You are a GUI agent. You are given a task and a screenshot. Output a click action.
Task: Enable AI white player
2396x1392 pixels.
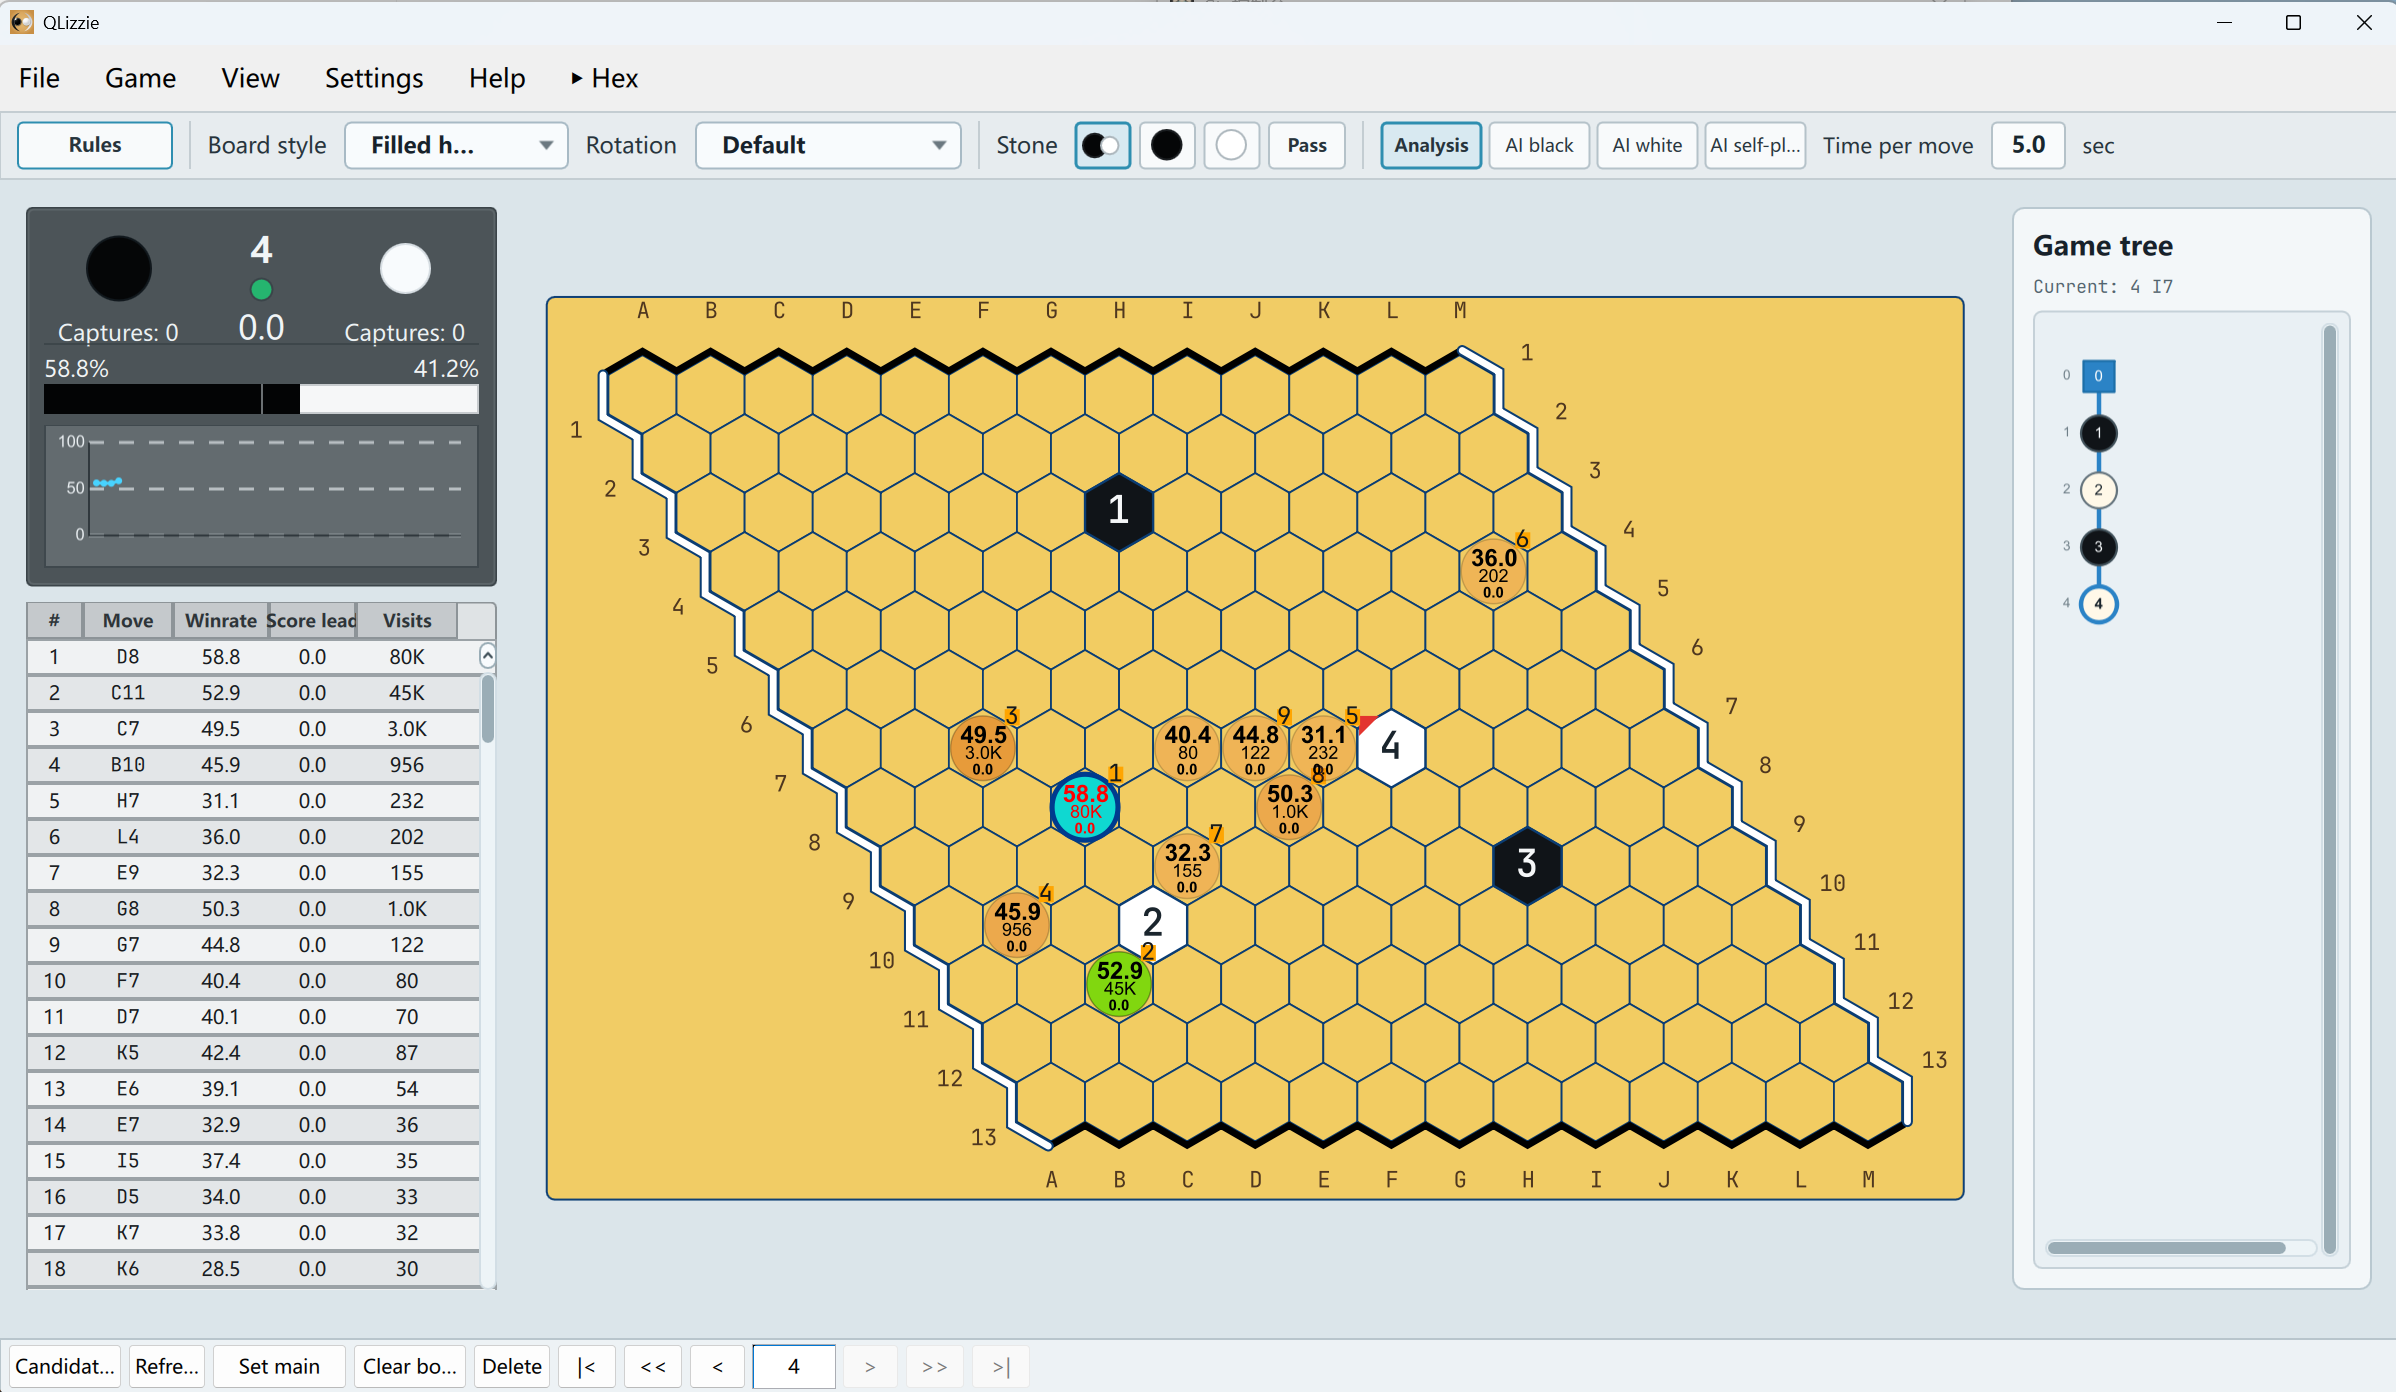(1647, 145)
